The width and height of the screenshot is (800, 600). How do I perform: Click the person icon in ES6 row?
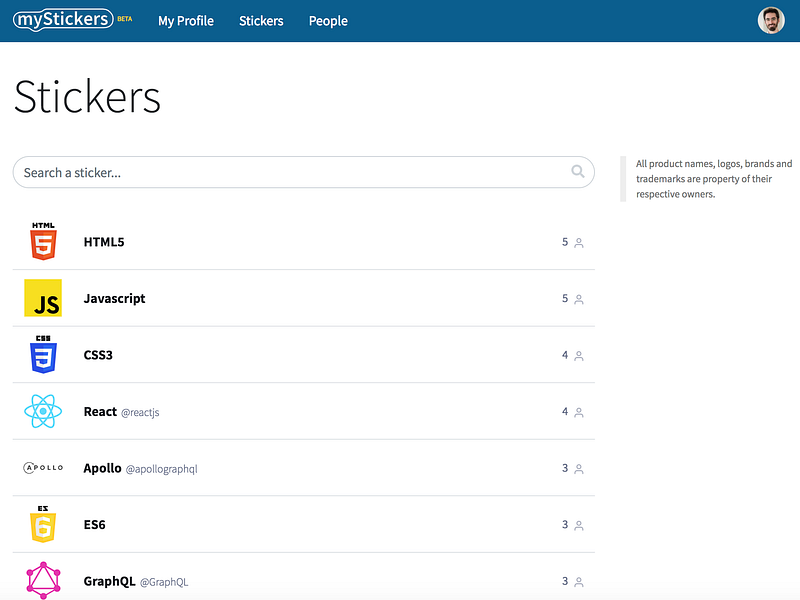point(579,526)
